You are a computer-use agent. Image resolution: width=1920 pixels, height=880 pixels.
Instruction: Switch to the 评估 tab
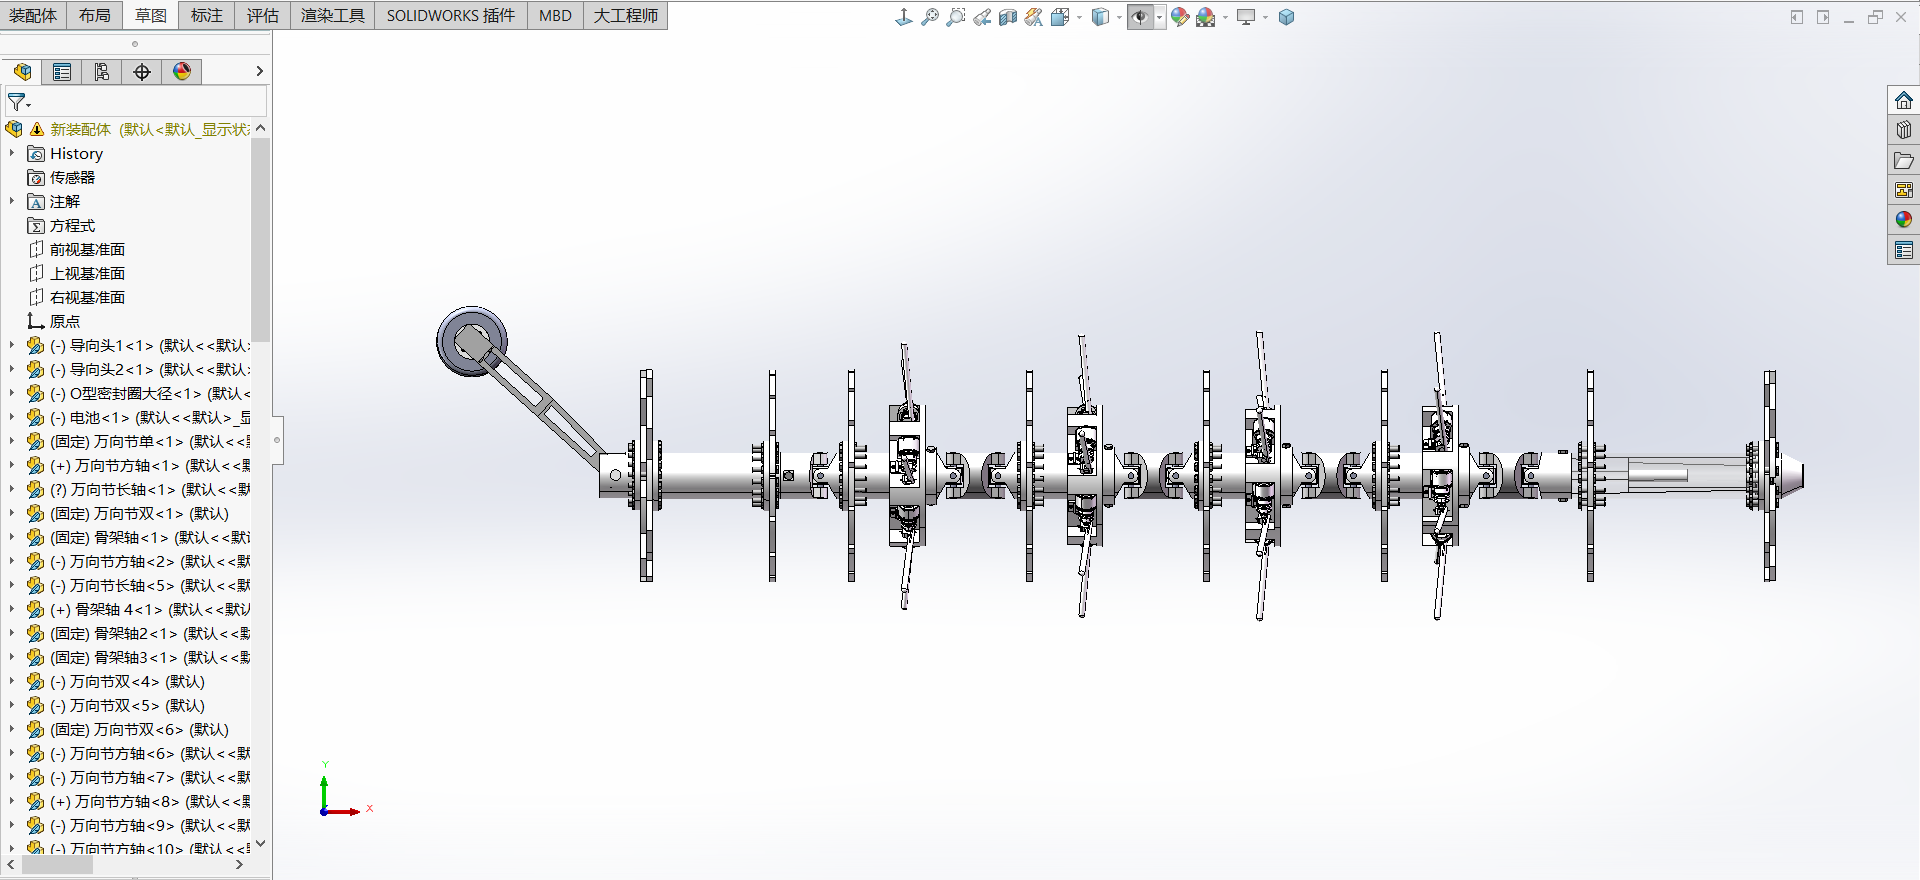click(x=262, y=15)
